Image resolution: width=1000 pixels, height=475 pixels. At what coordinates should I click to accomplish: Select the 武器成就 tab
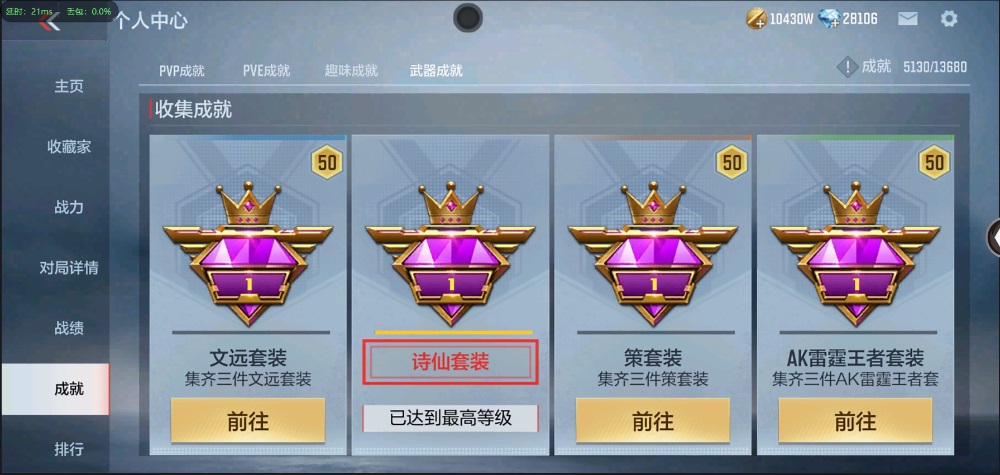click(x=436, y=71)
